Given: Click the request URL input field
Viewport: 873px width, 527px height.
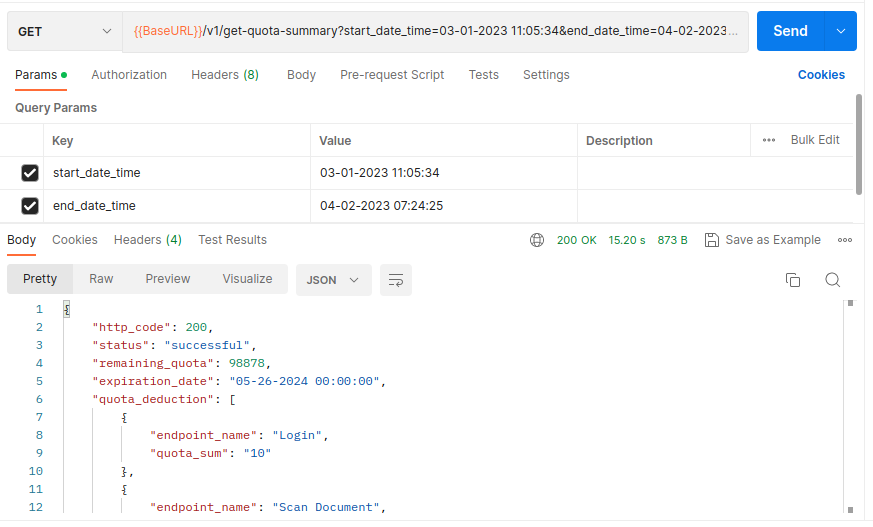Looking at the screenshot, I should click(x=435, y=32).
